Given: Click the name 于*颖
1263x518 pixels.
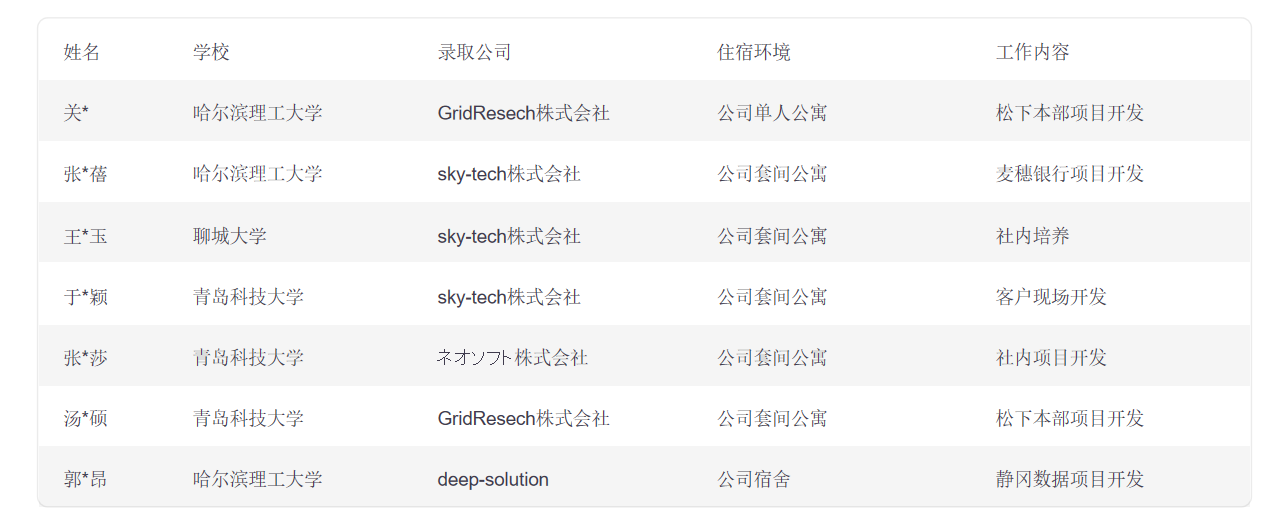Looking at the screenshot, I should click(85, 297).
